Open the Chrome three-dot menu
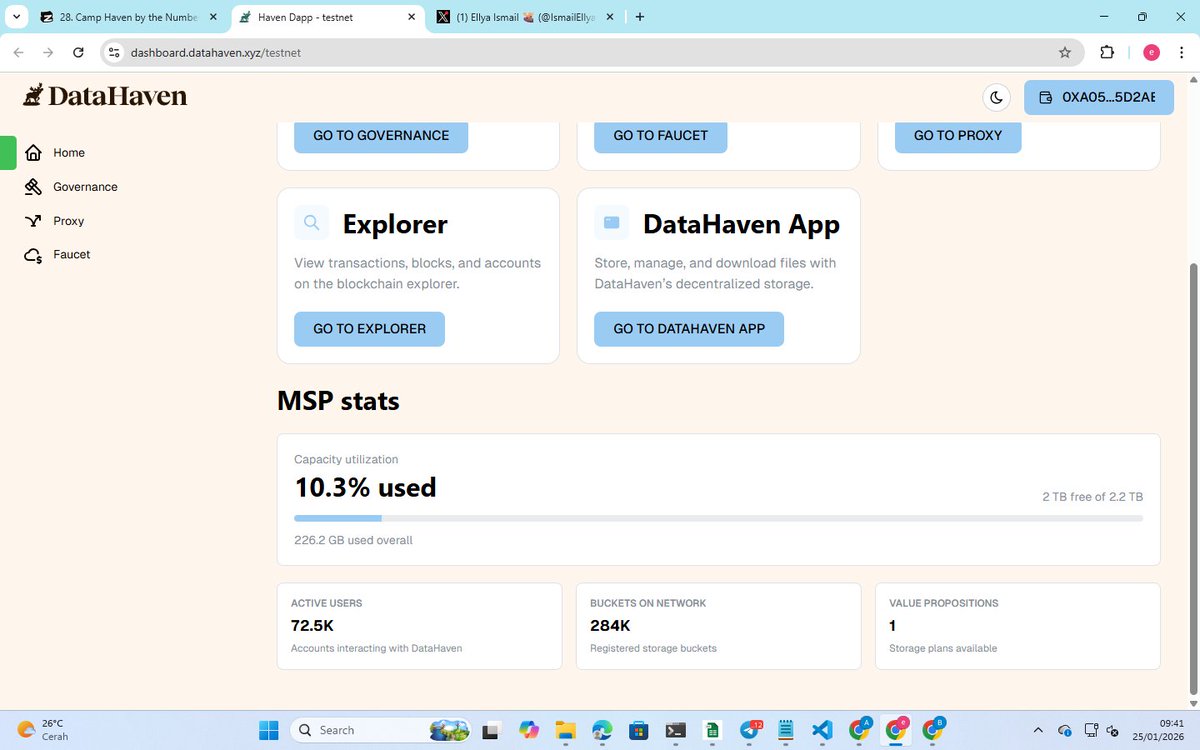Image resolution: width=1200 pixels, height=750 pixels. 1180,52
